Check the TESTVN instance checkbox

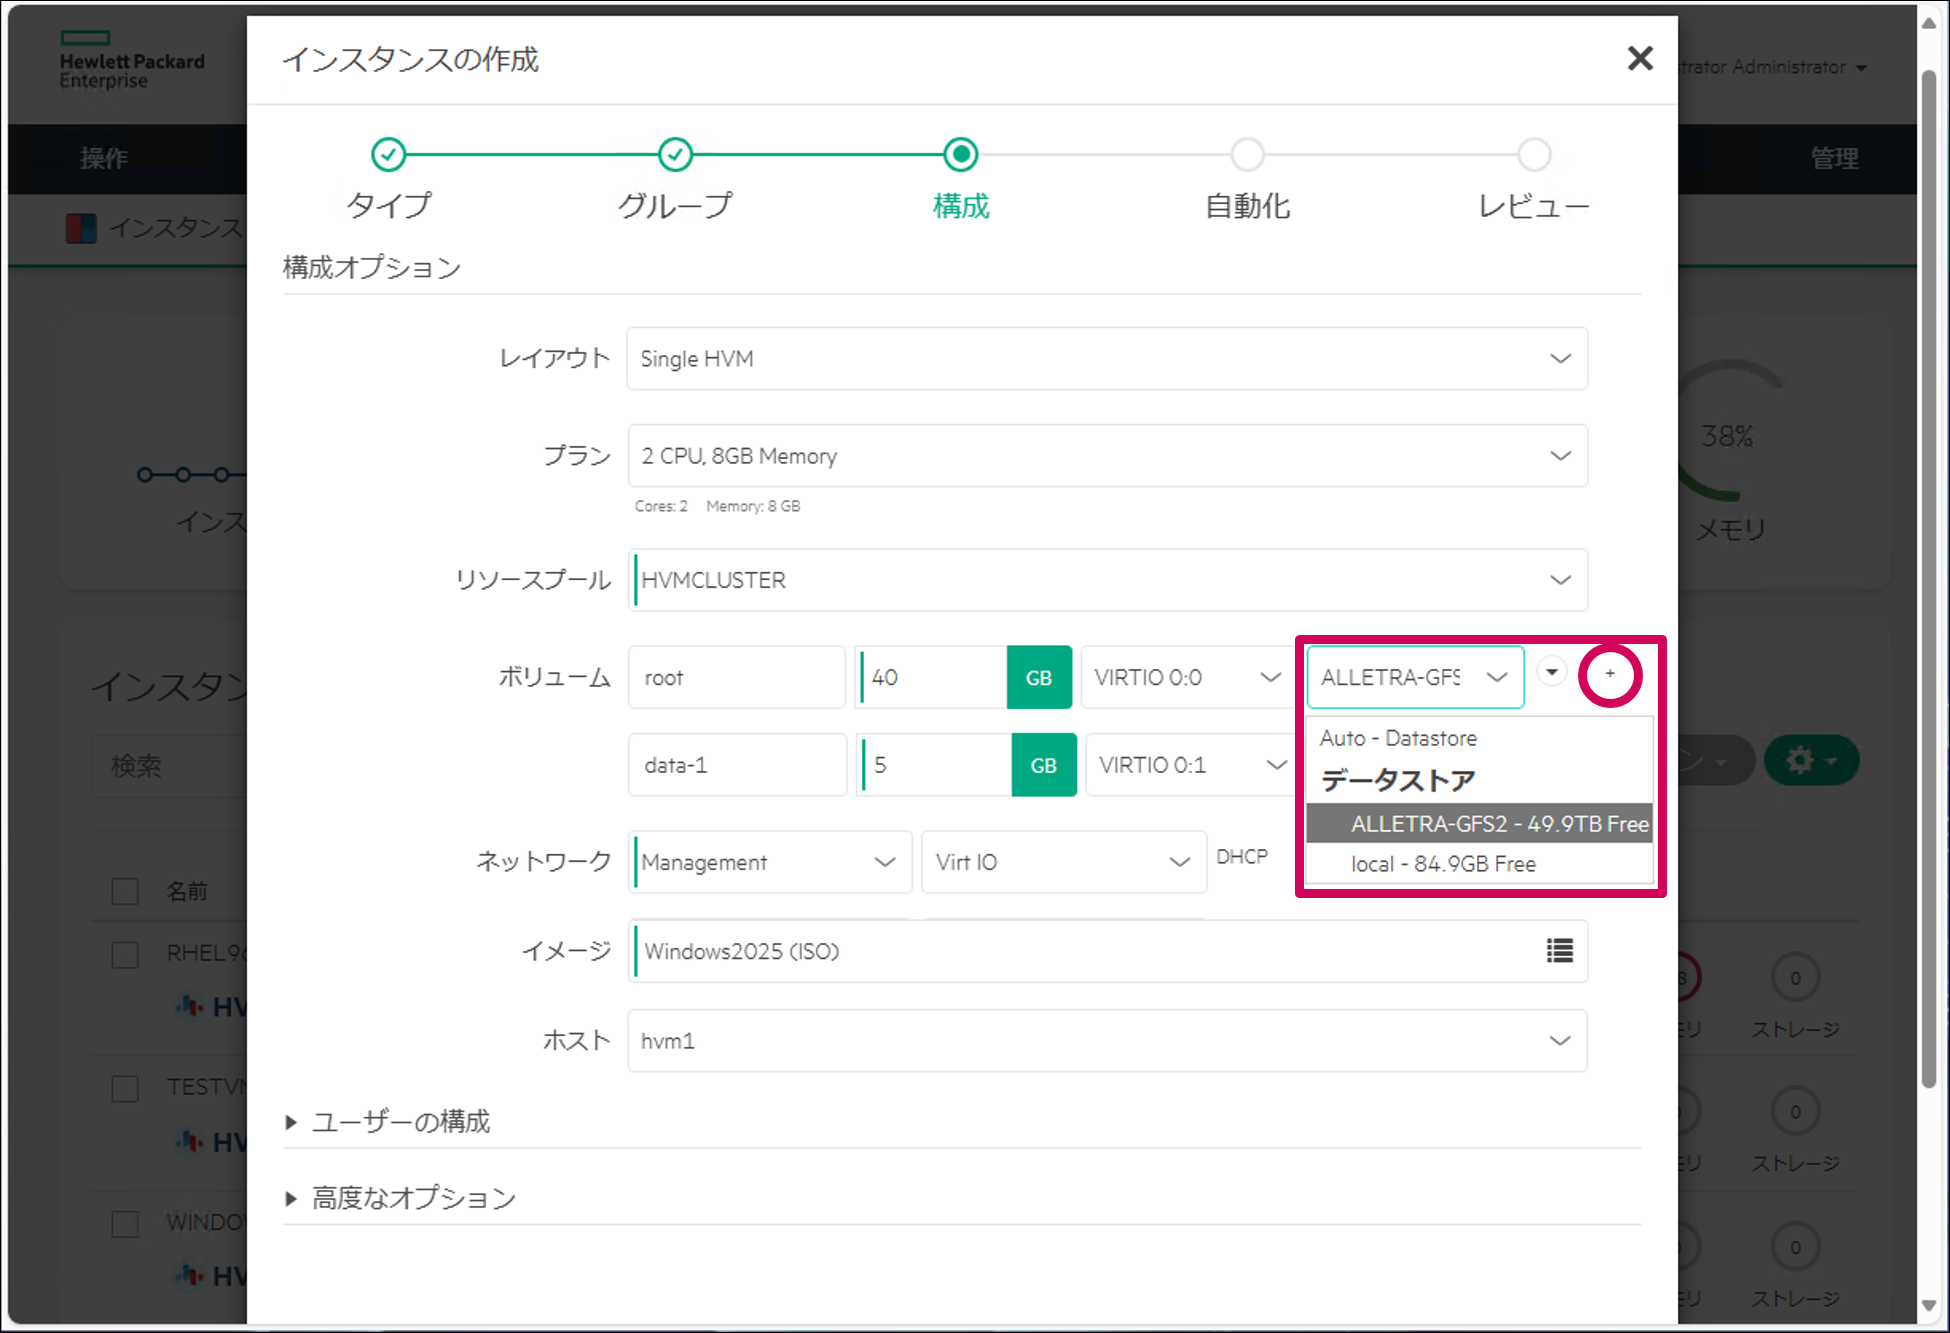tap(124, 1088)
